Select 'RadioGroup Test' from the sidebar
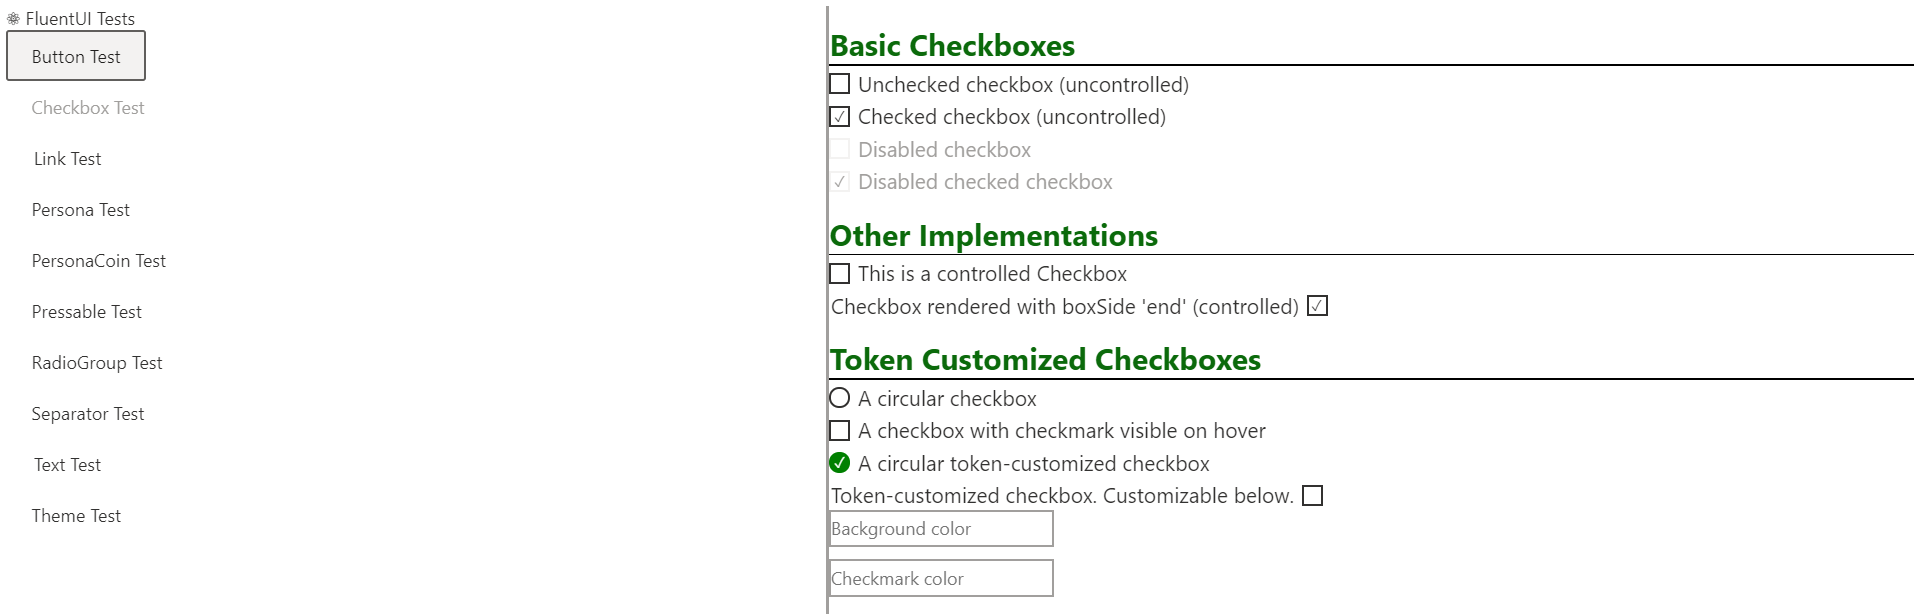The height and width of the screenshot is (614, 1920). click(97, 362)
